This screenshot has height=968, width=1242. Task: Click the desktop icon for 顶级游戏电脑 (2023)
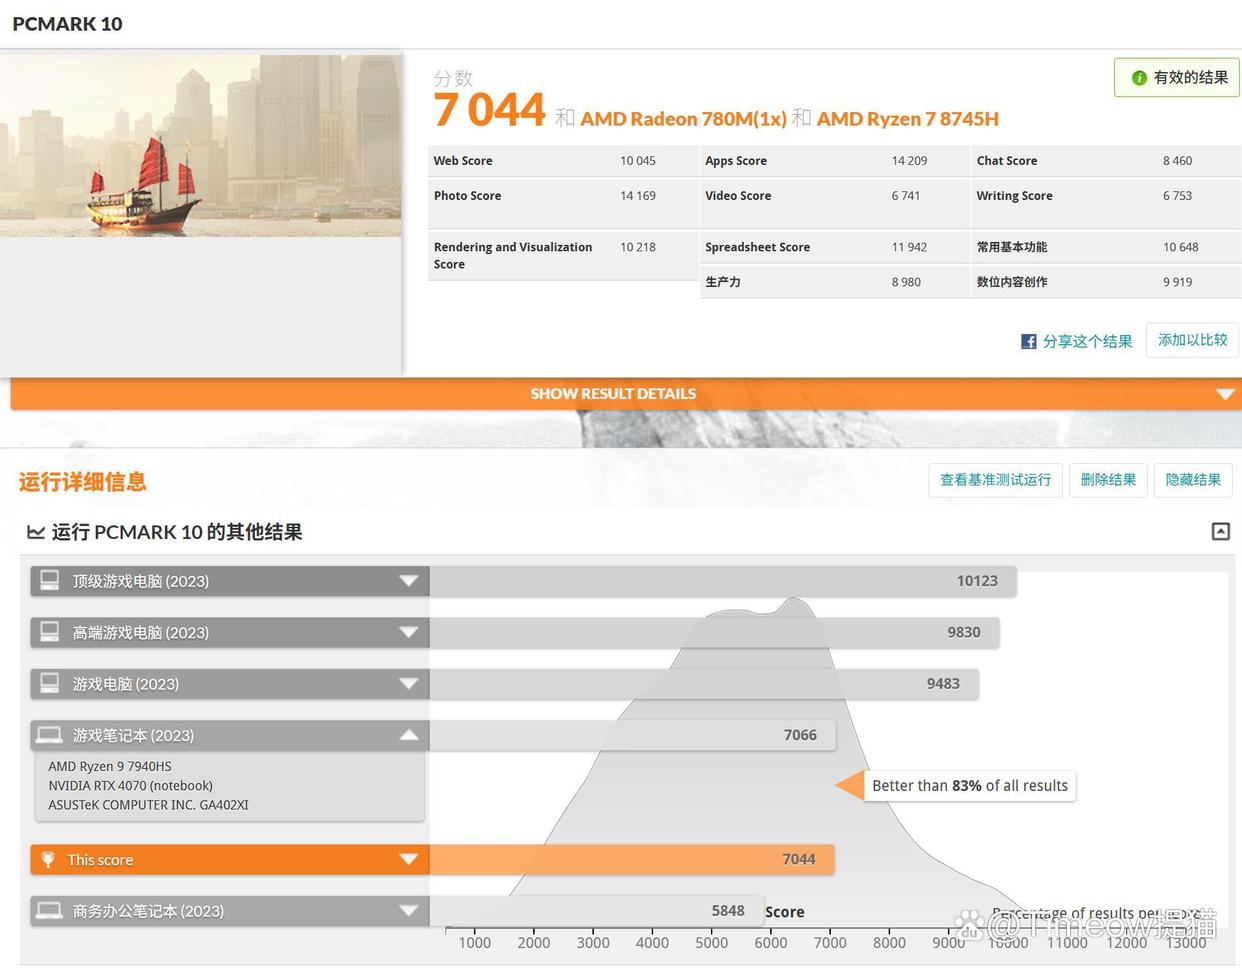tap(49, 580)
